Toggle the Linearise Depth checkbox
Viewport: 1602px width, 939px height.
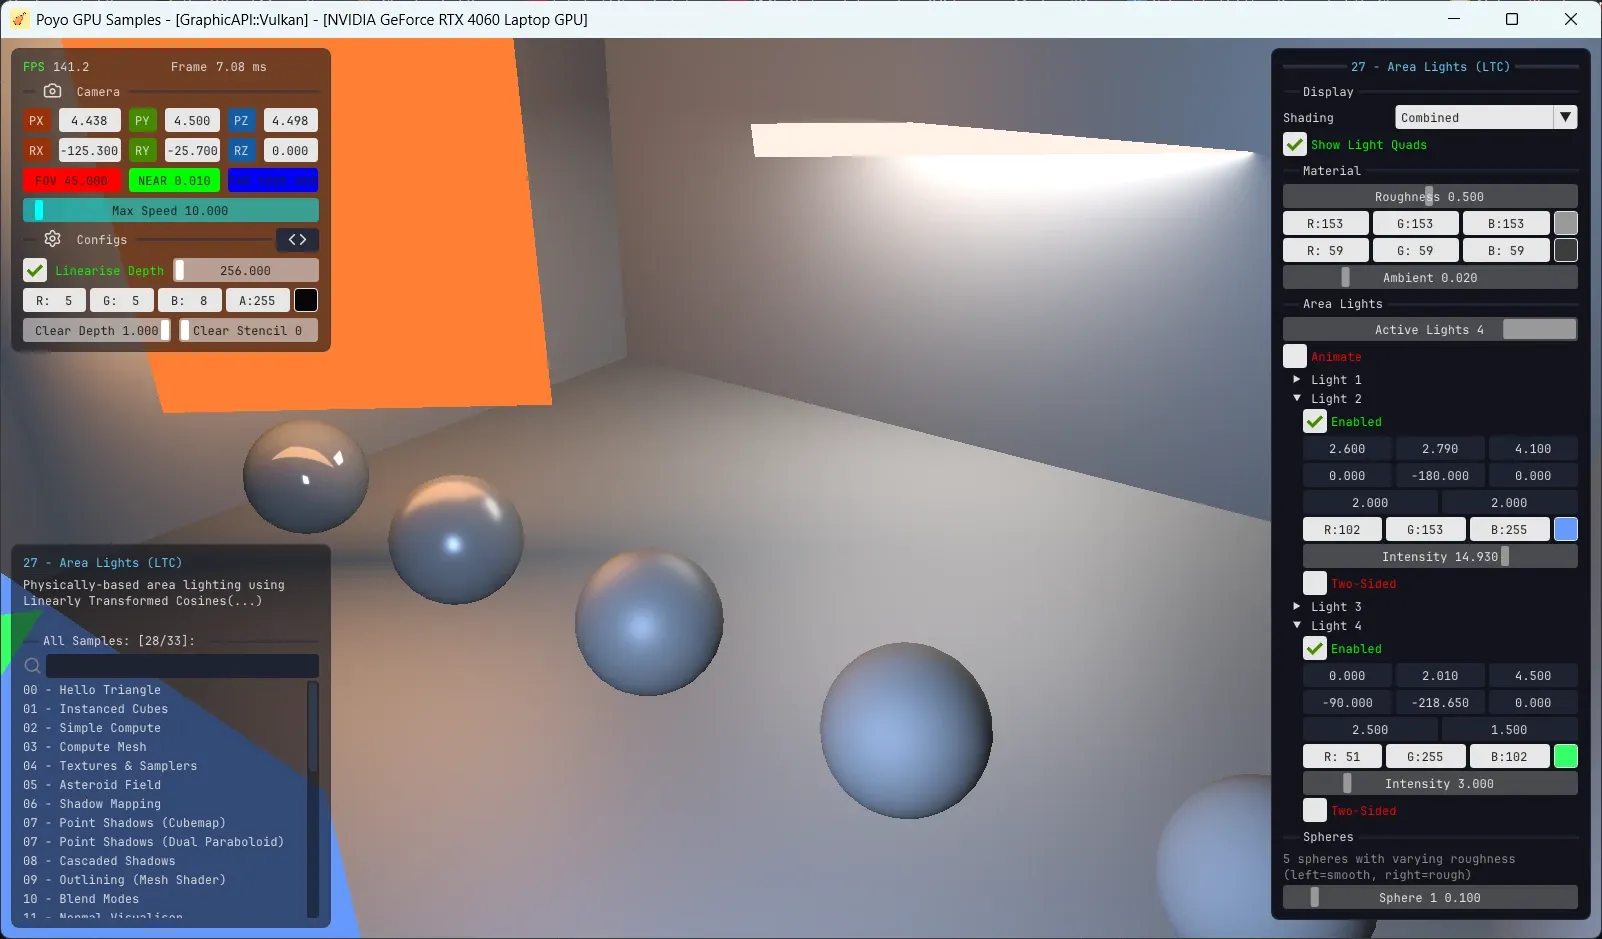click(35, 271)
